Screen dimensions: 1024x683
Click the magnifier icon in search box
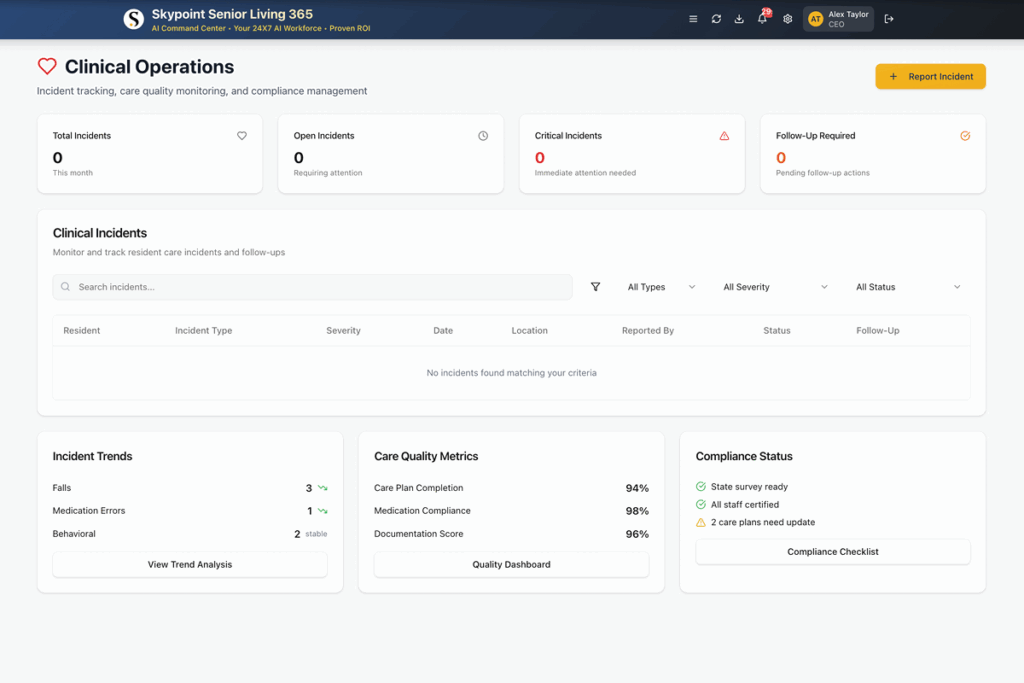(x=65, y=287)
